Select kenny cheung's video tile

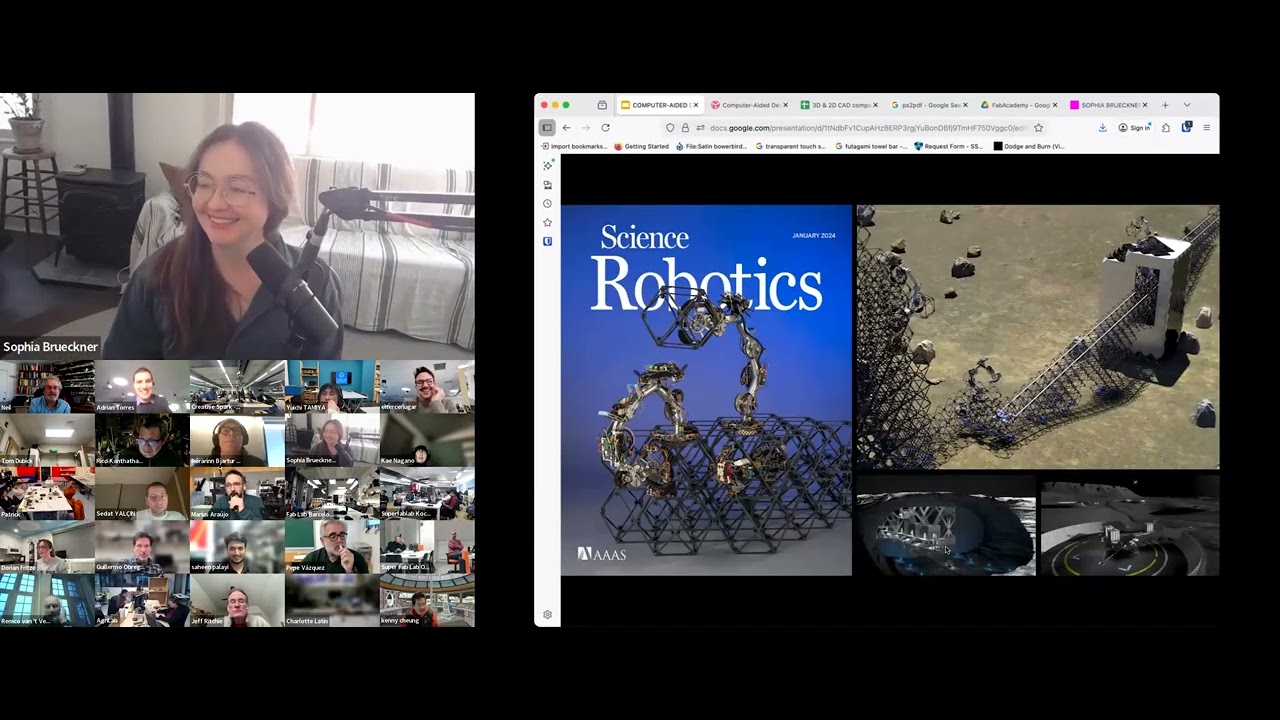click(427, 600)
